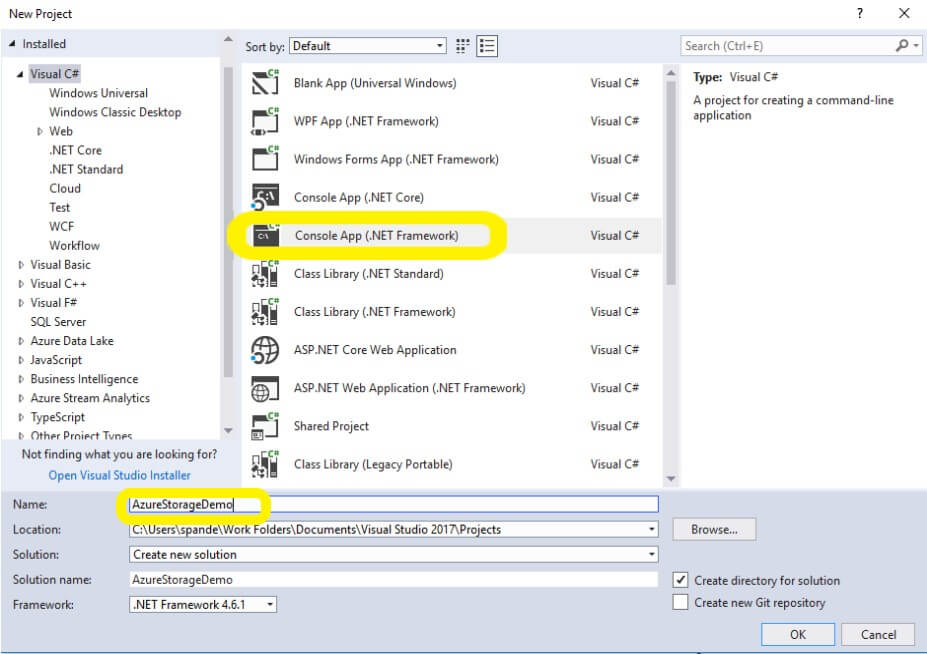Open the Location path dropdown

point(652,529)
